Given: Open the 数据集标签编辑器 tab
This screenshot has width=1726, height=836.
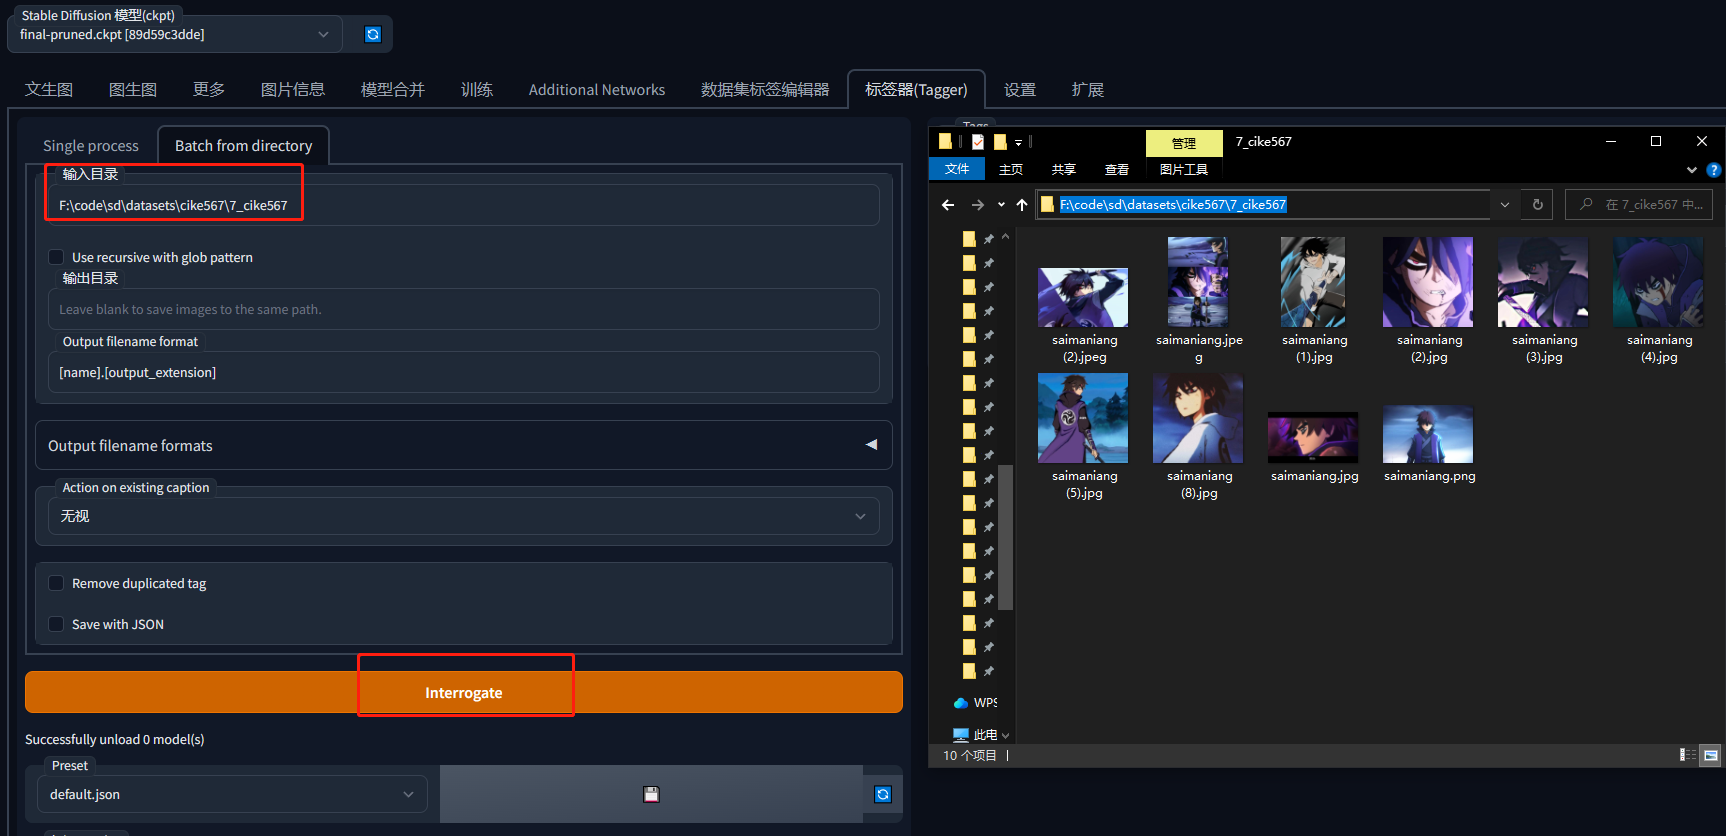Looking at the screenshot, I should 765,90.
